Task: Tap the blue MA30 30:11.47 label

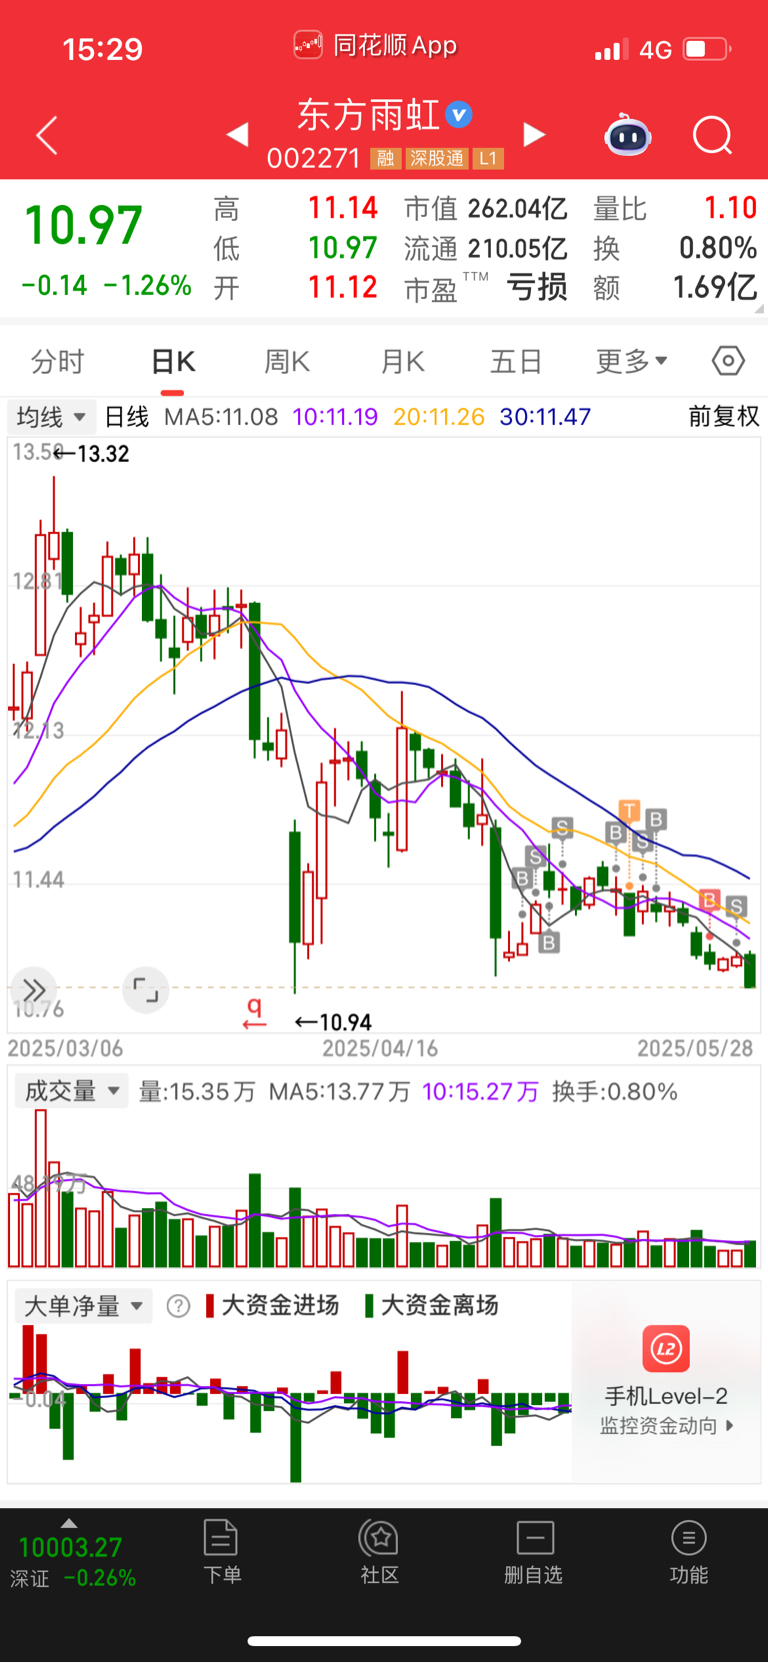Action: [545, 417]
